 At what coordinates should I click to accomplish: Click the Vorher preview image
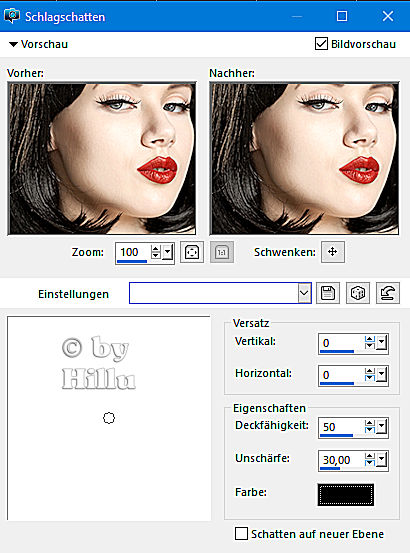[x=102, y=158]
